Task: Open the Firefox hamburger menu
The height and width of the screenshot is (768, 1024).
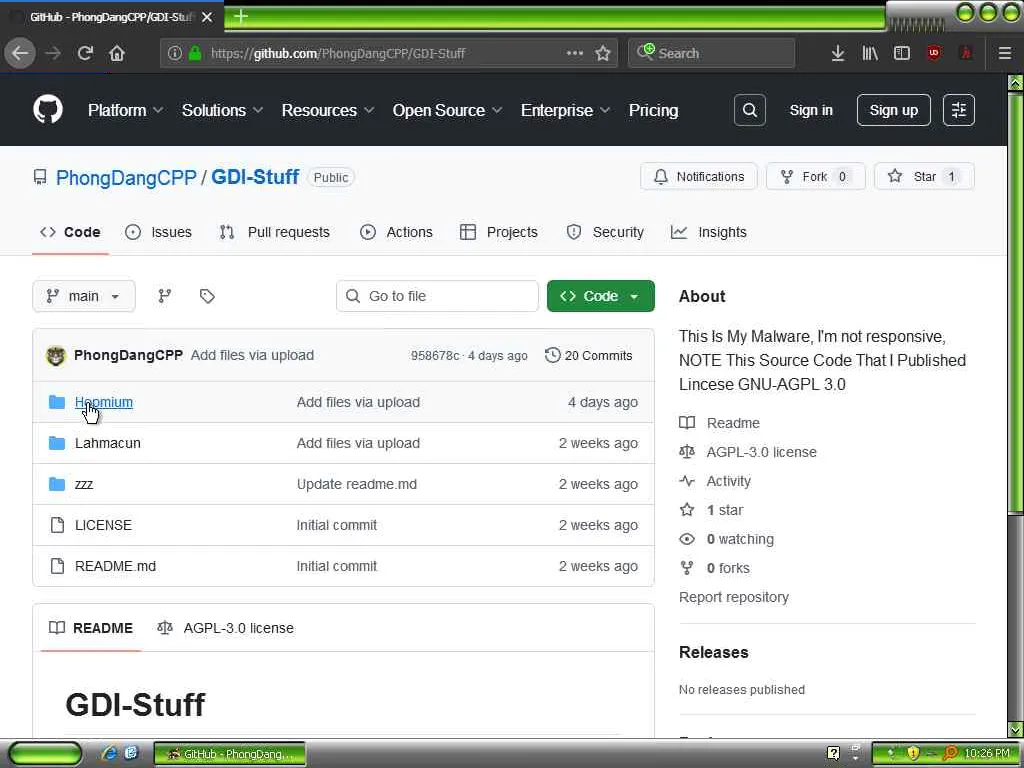Action: tap(1005, 53)
